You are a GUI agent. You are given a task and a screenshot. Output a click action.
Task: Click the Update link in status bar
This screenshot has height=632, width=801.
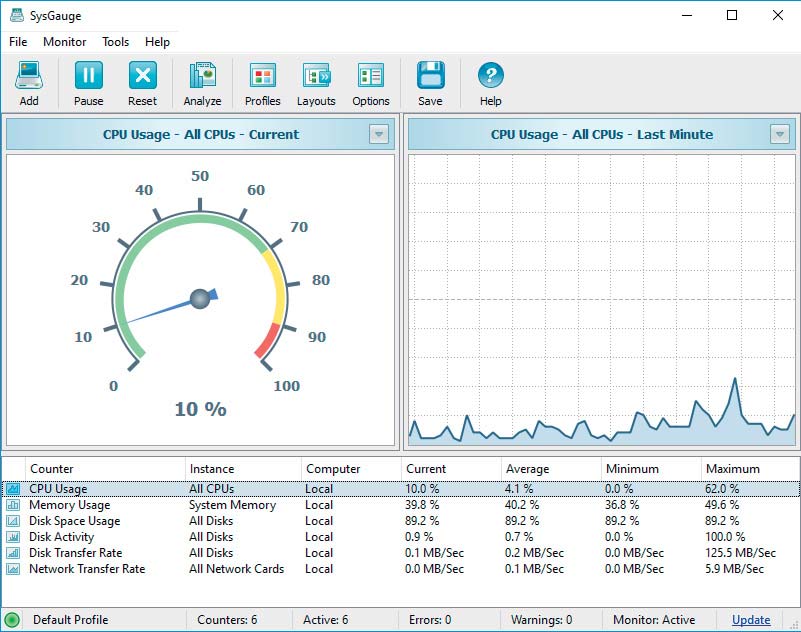pos(751,620)
